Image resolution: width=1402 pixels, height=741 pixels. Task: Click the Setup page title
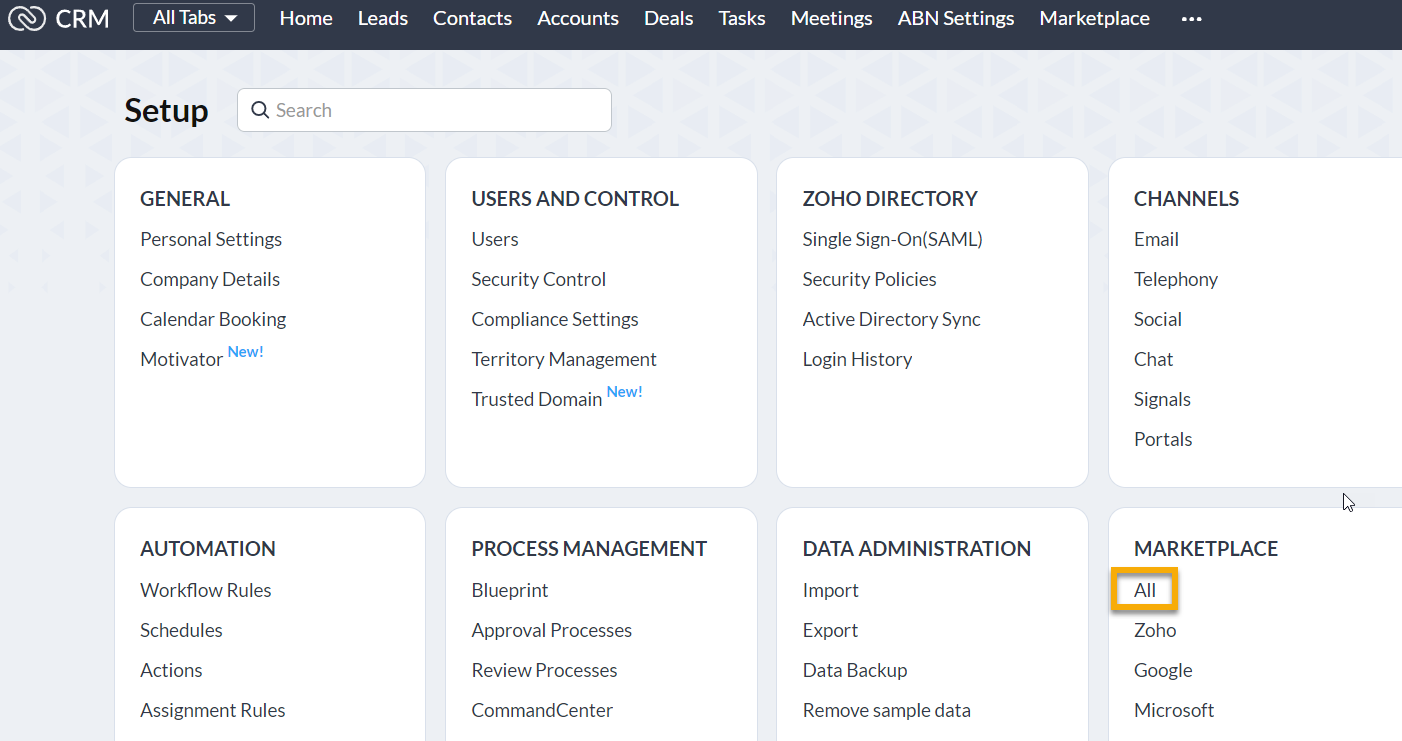pyautogui.click(x=166, y=110)
